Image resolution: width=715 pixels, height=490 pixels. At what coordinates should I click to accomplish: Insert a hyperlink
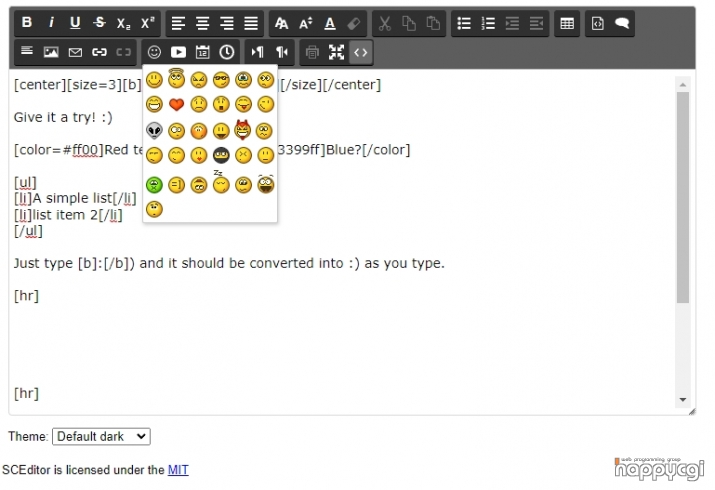(x=99, y=52)
